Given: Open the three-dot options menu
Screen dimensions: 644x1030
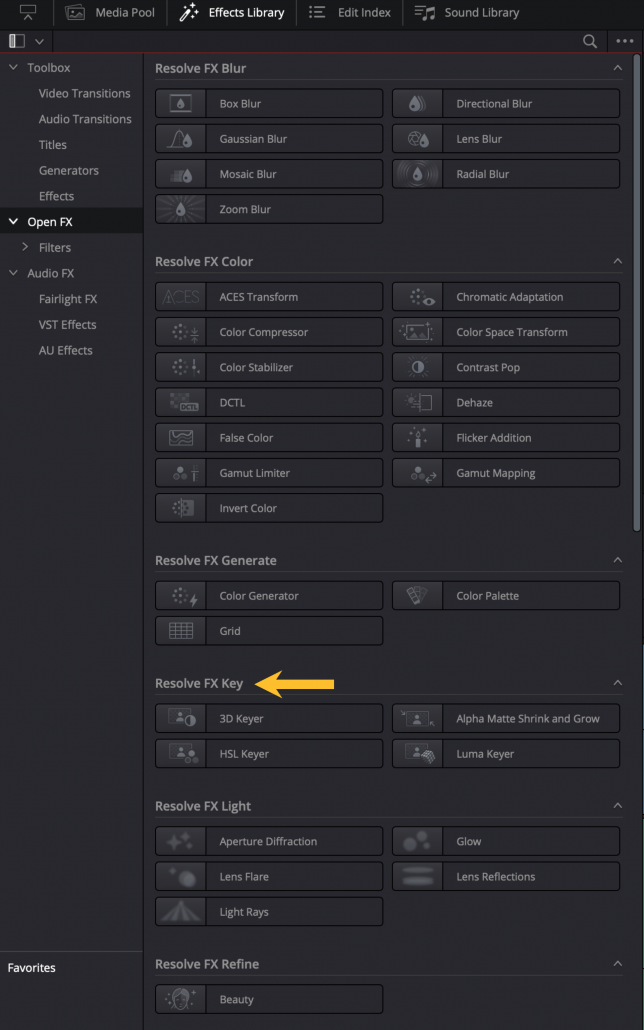Looking at the screenshot, I should (625, 41).
